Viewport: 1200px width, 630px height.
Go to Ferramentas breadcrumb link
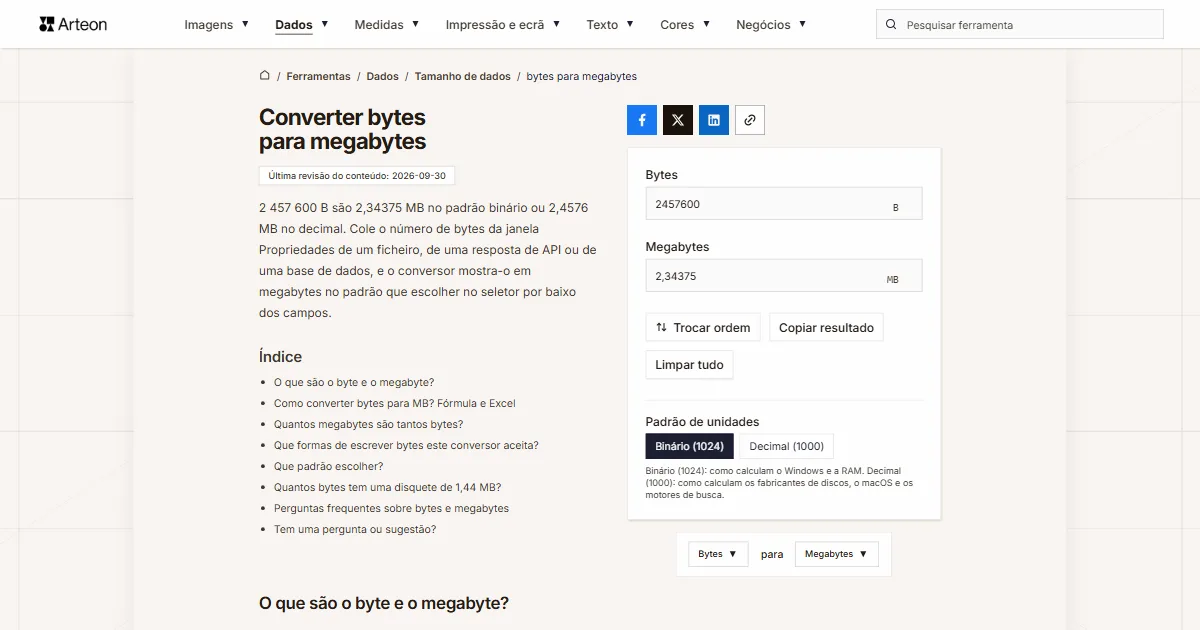[318, 76]
